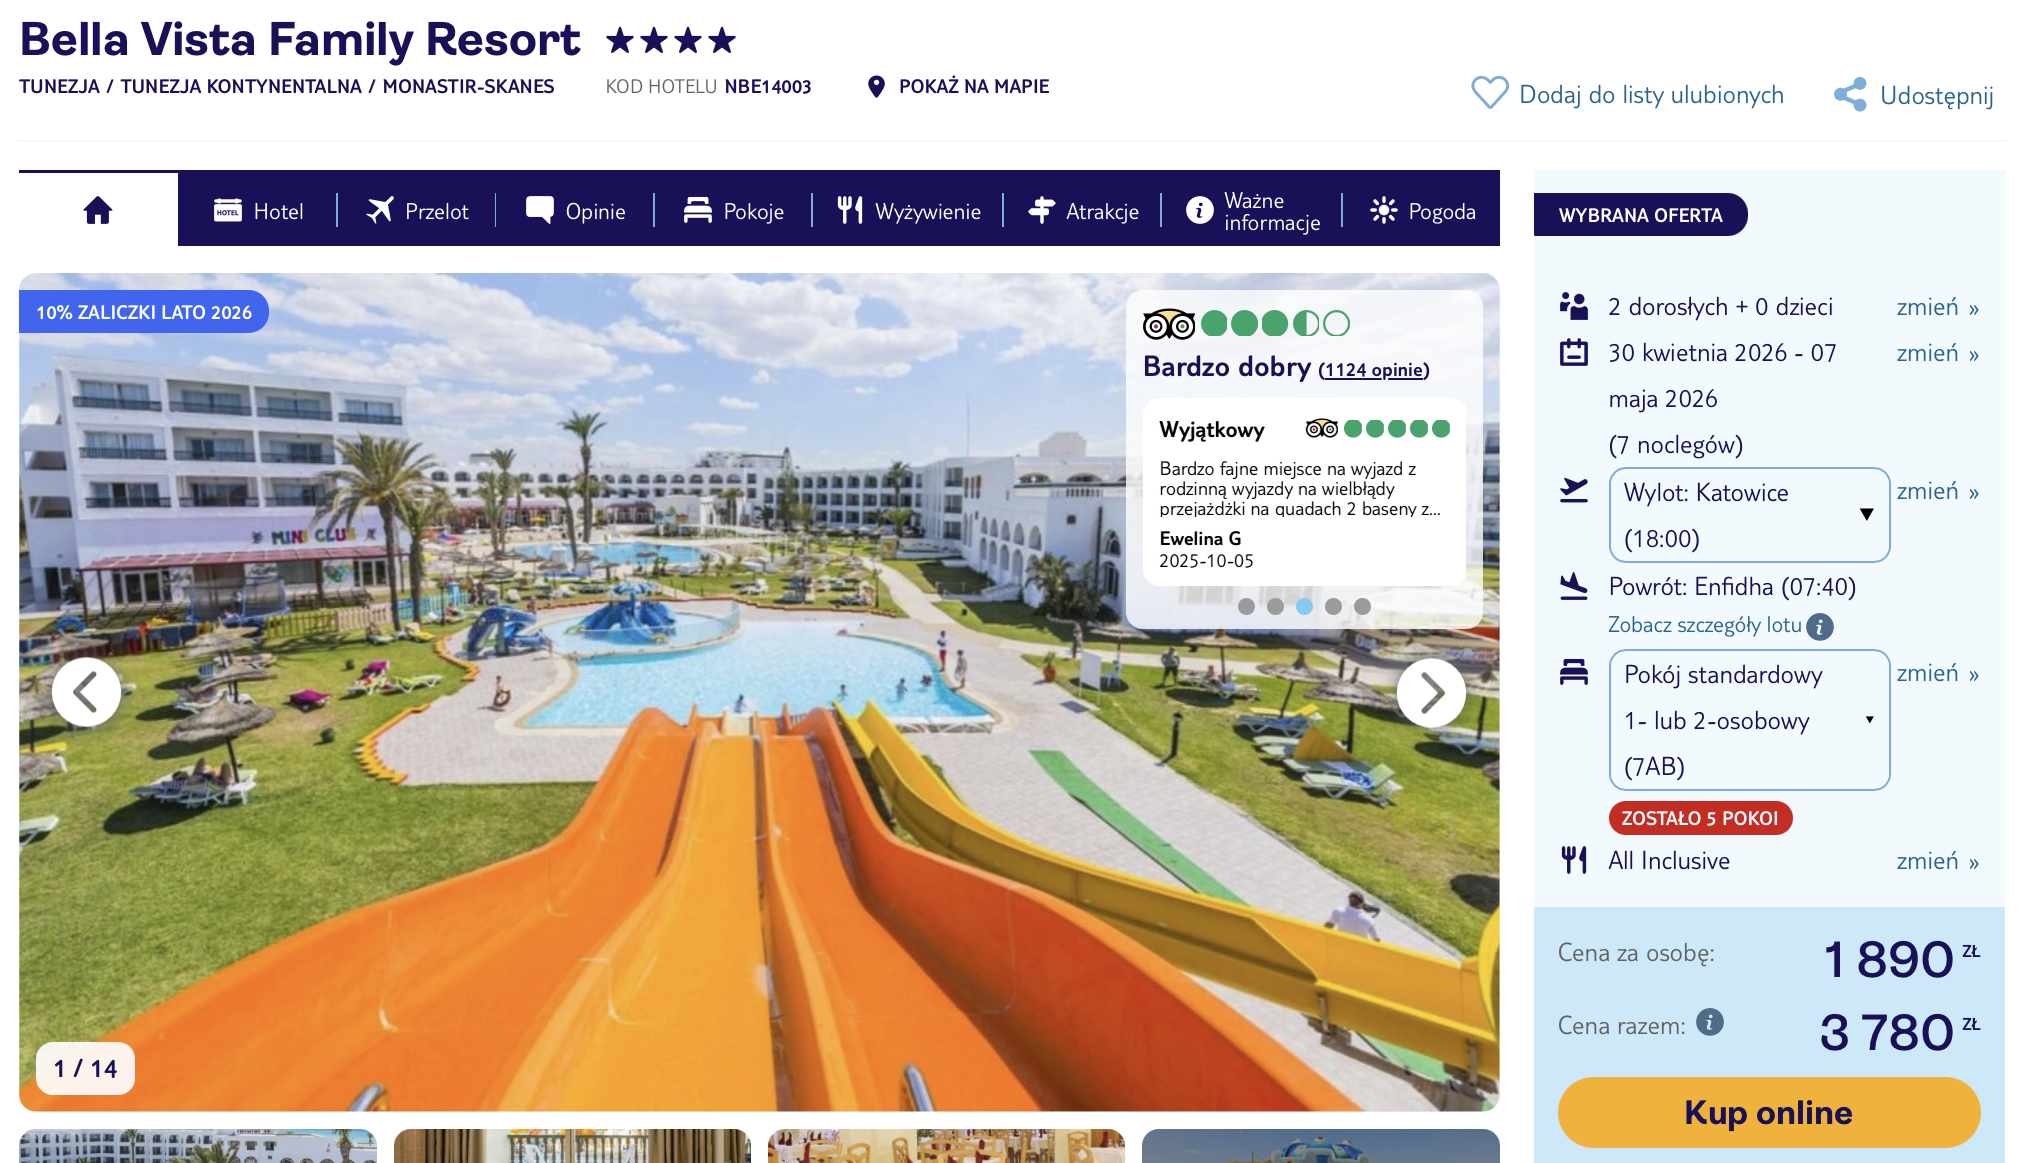Show next photo with right arrow

click(x=1431, y=692)
